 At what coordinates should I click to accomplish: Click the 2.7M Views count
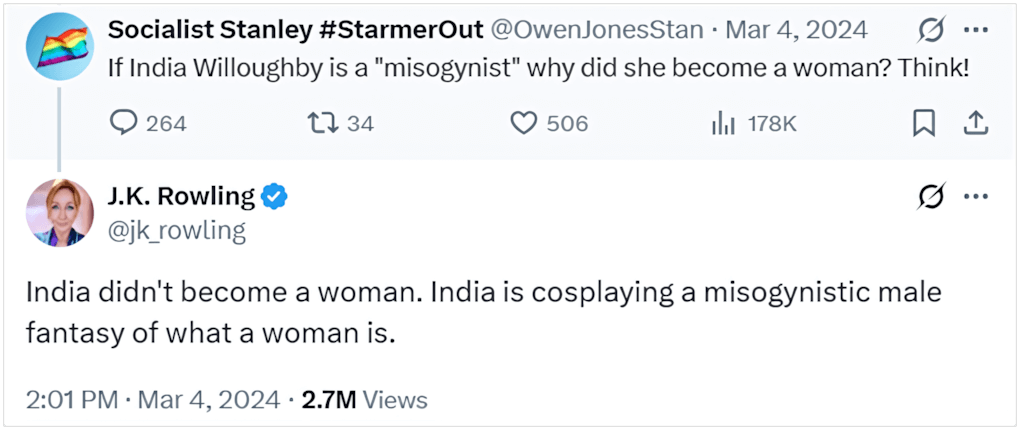point(364,400)
